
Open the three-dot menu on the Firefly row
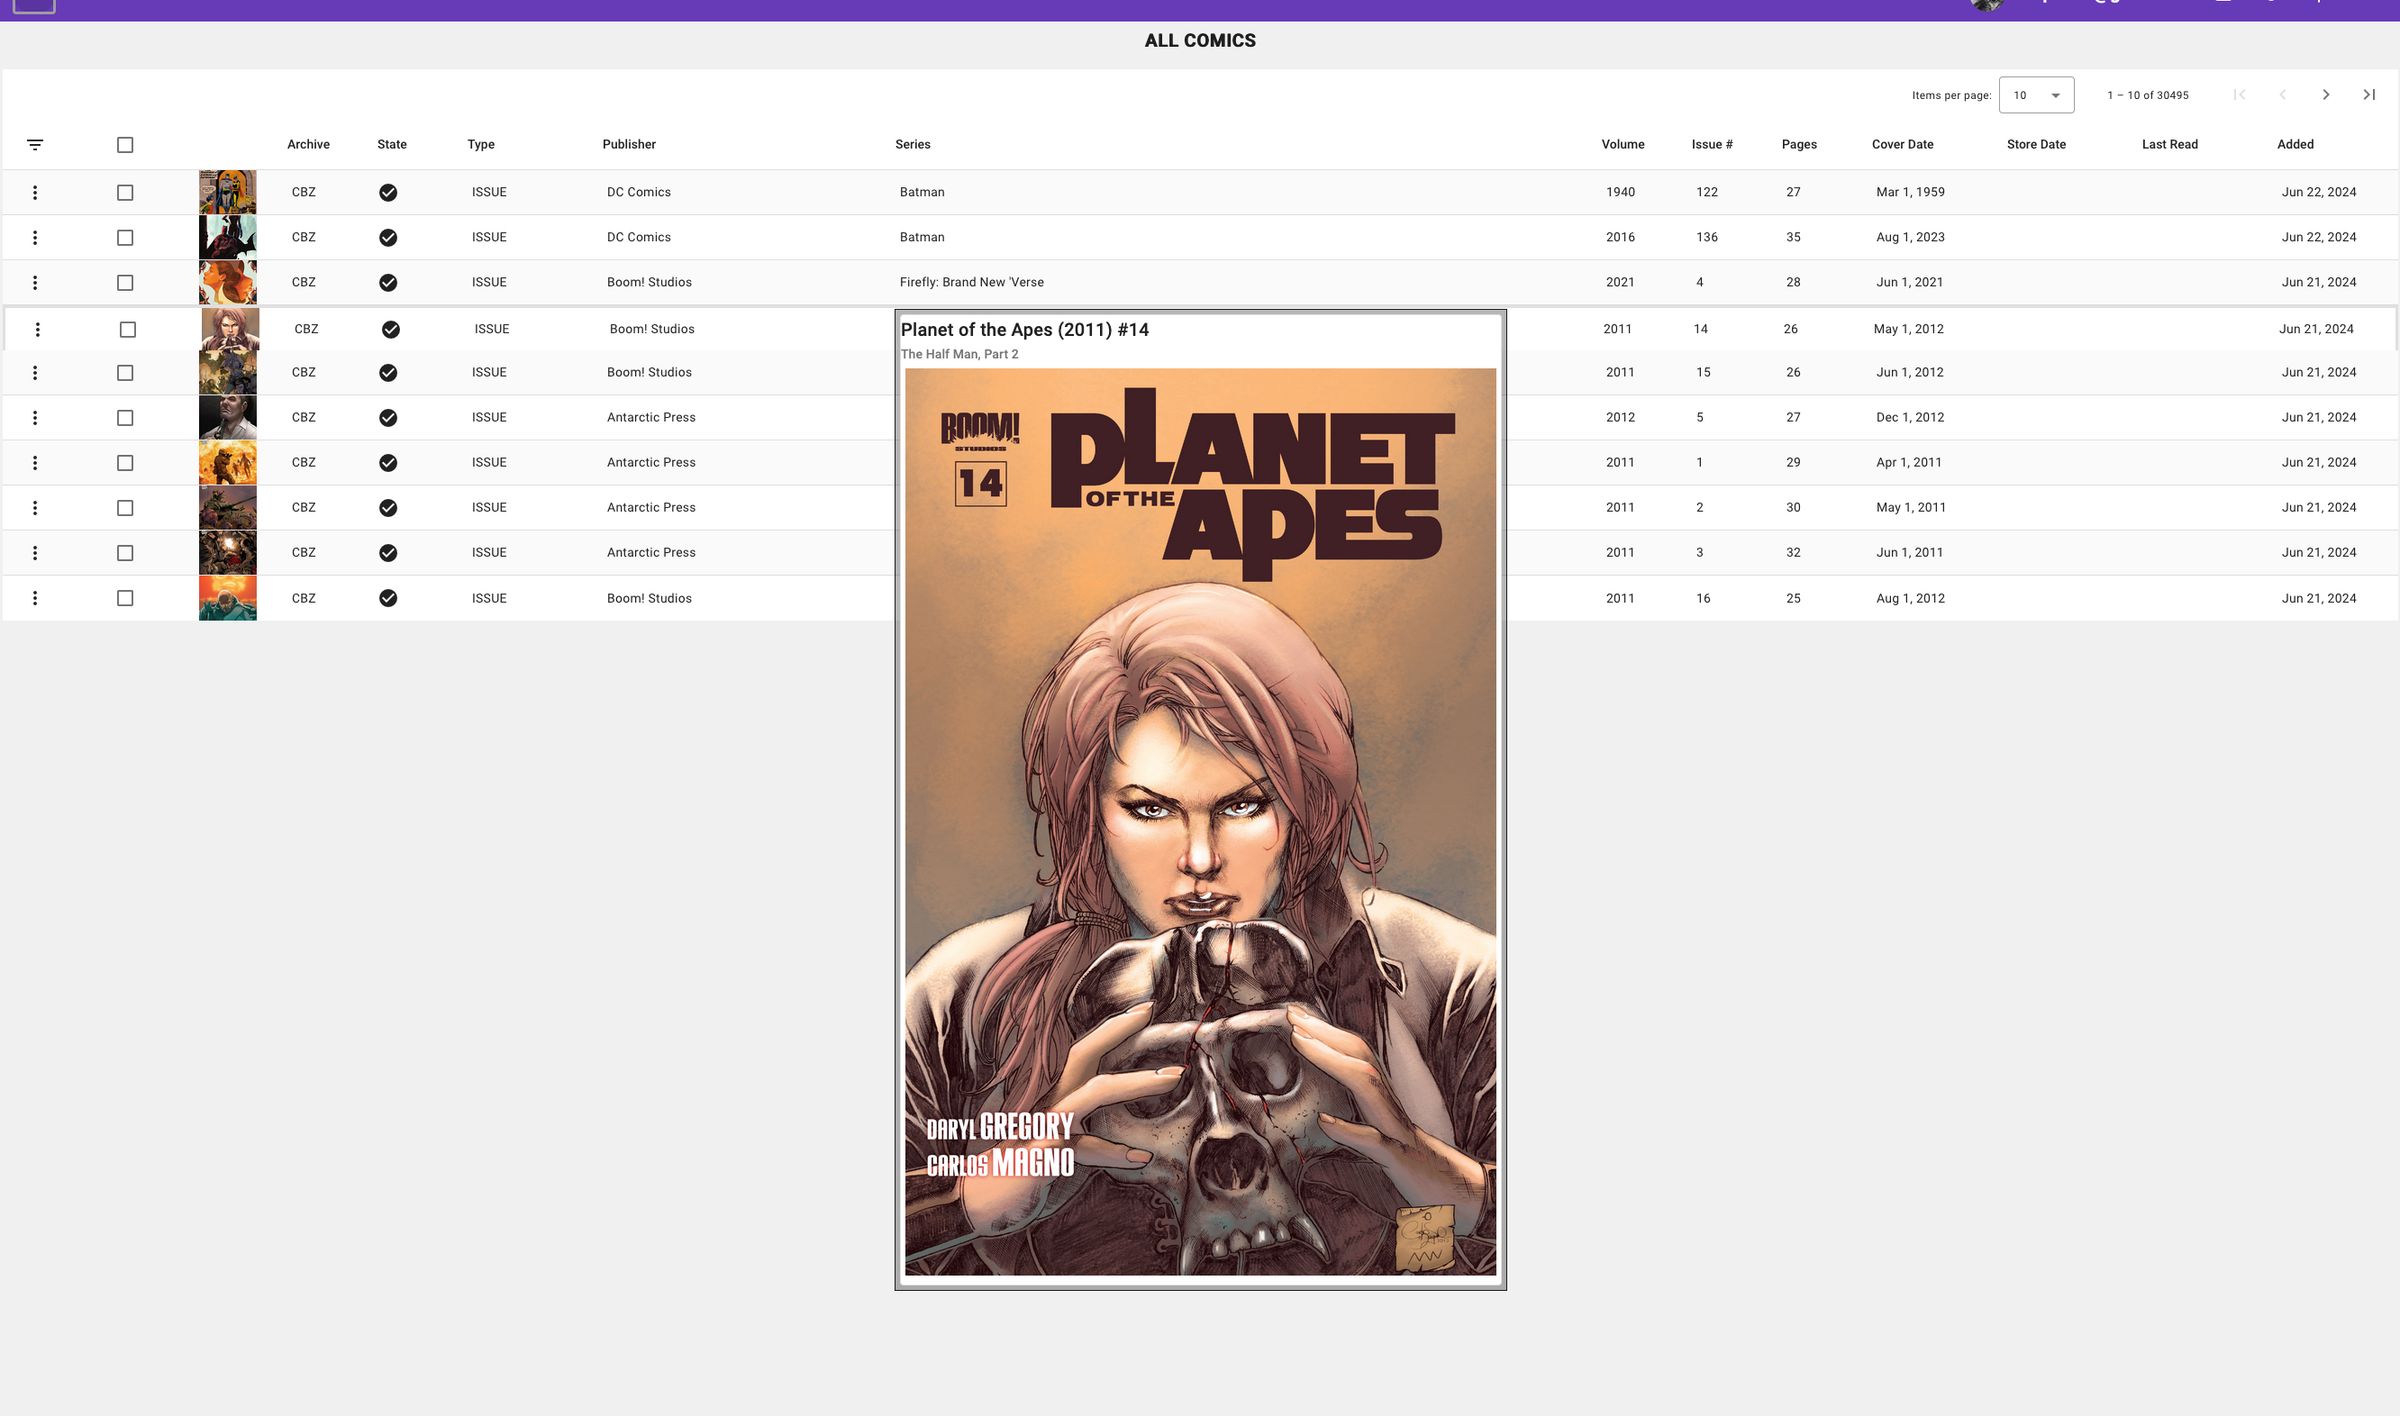36,282
